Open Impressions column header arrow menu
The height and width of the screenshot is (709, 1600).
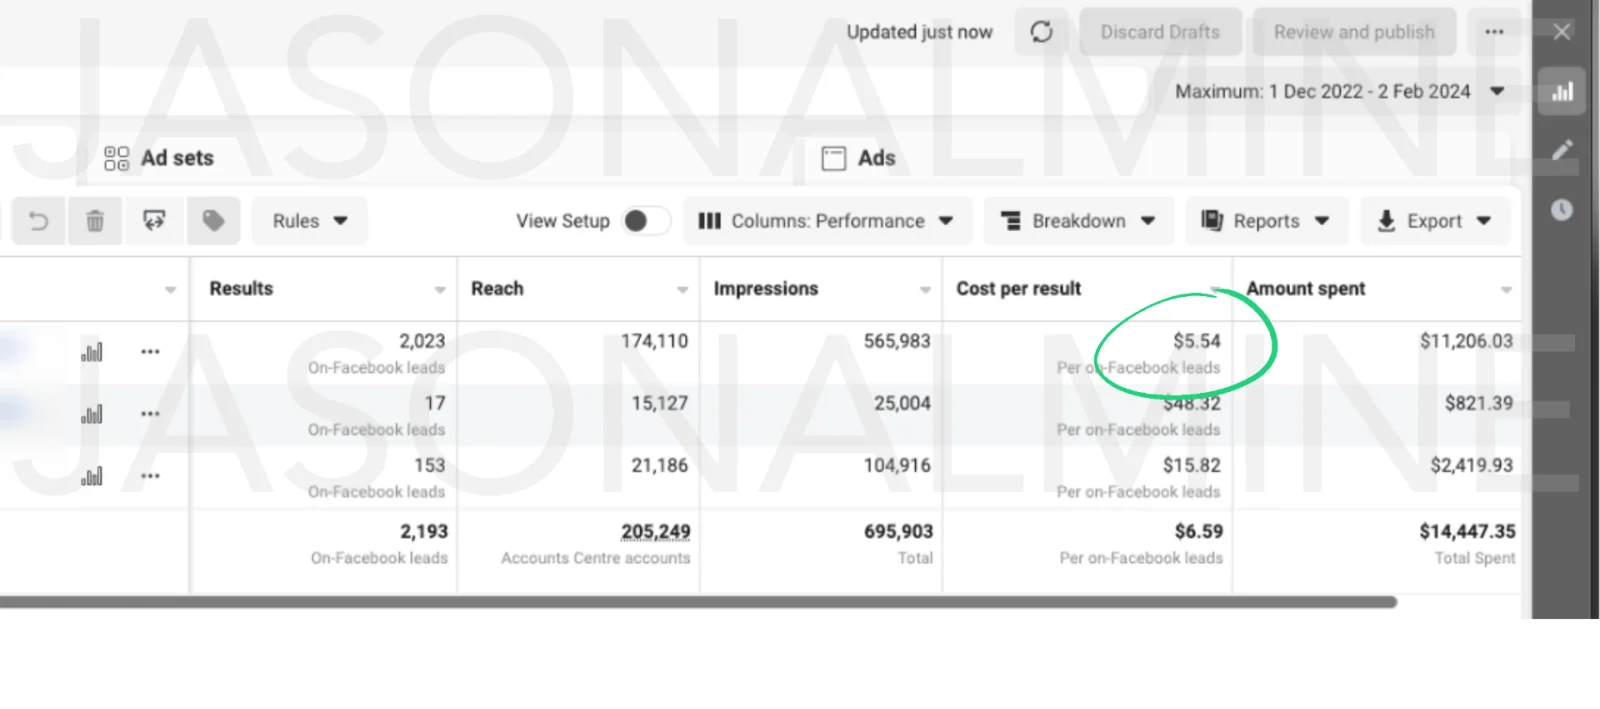(925, 290)
